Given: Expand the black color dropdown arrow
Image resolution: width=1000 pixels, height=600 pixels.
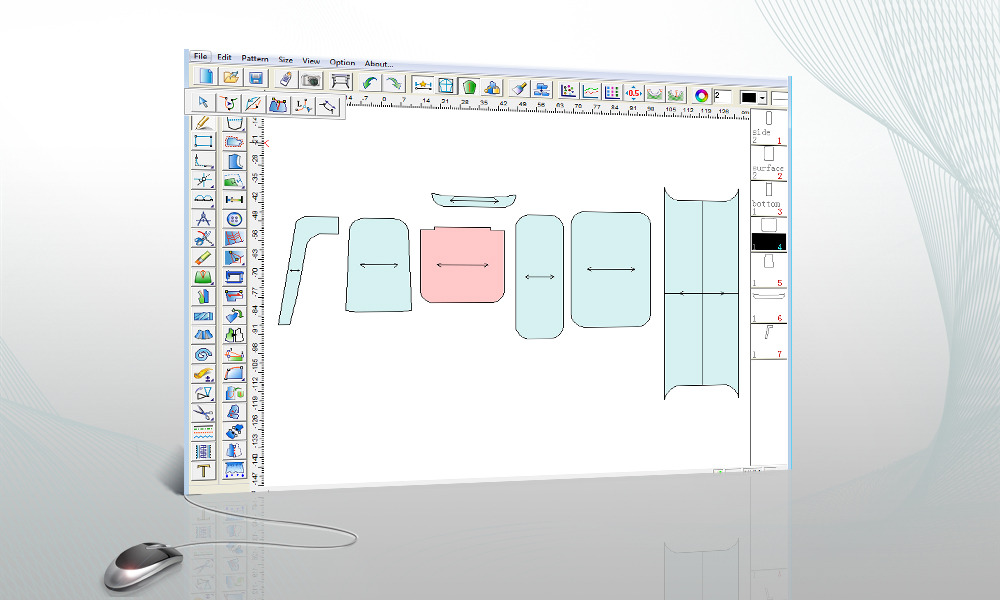Looking at the screenshot, I should [x=762, y=98].
